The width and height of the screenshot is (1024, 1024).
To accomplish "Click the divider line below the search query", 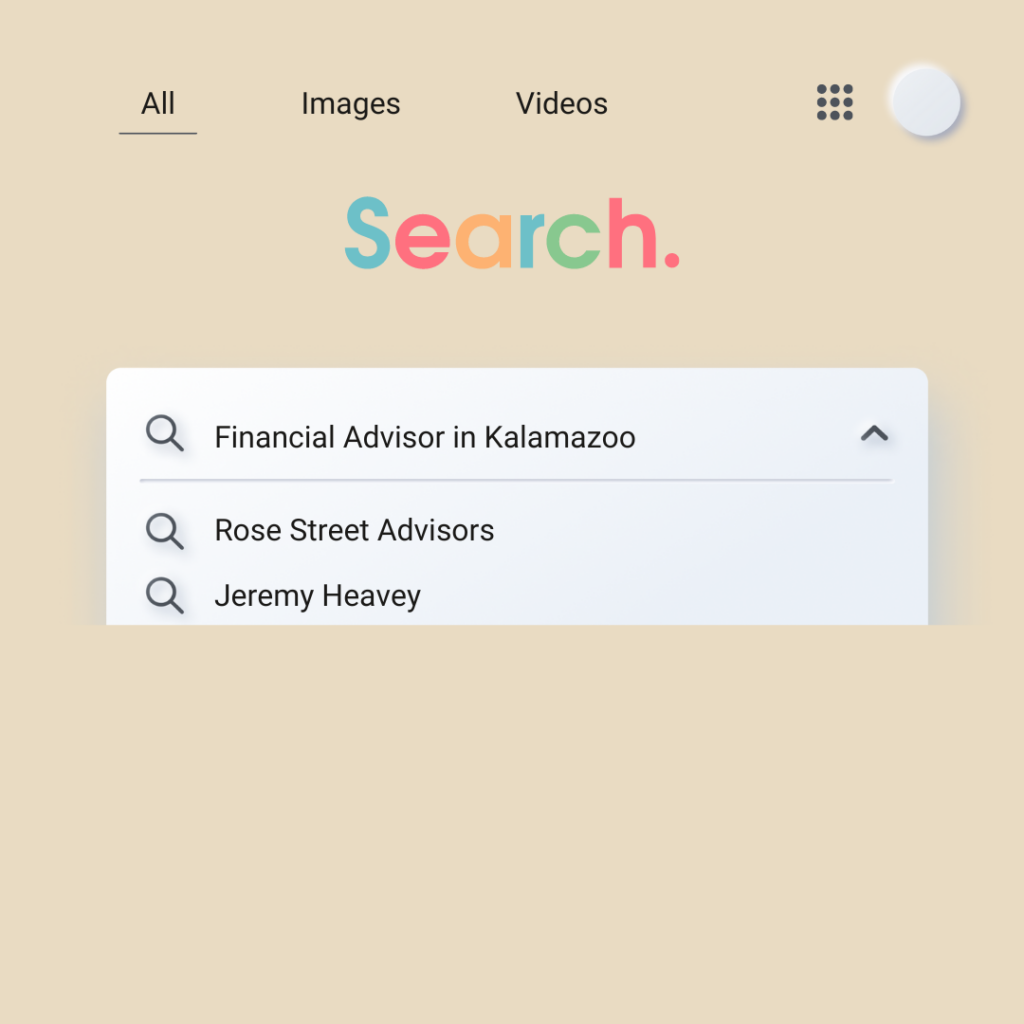I will tap(516, 480).
